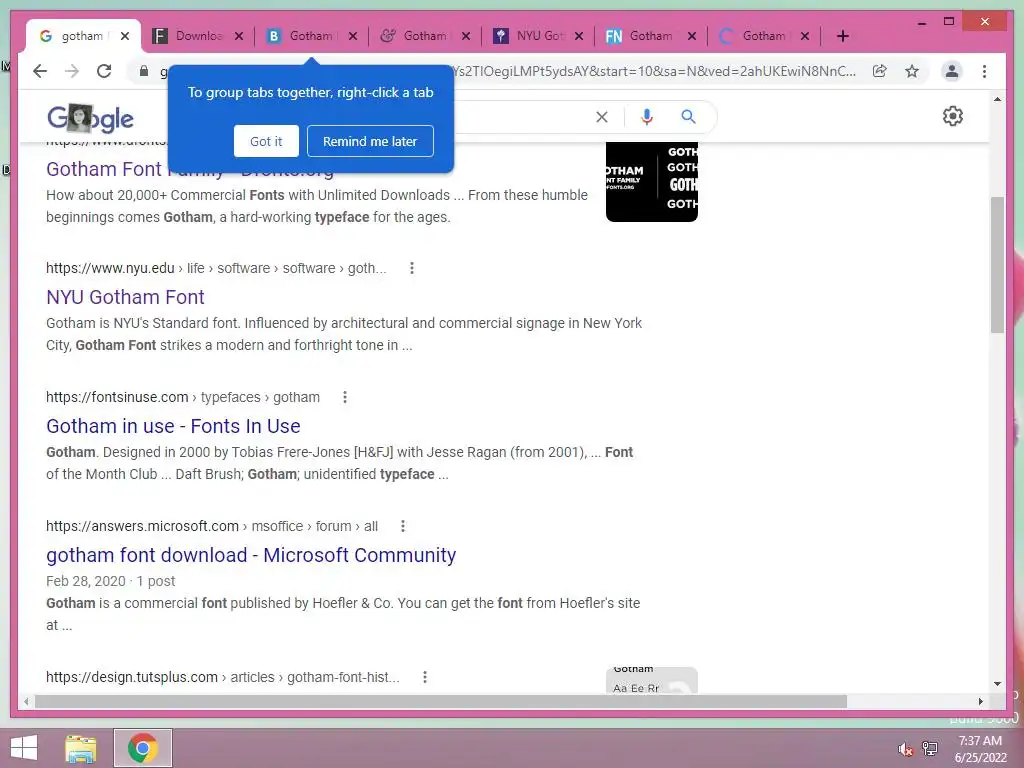Click the address bar URL text
The image size is (1024, 768).
pyautogui.click(x=654, y=71)
